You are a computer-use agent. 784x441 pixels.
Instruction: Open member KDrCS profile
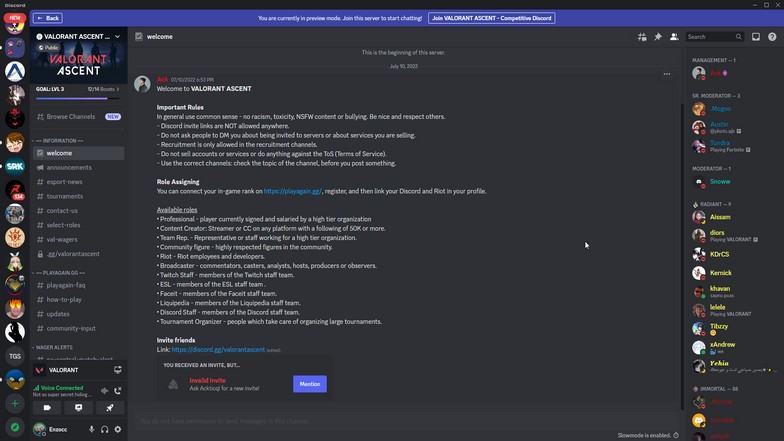coord(731,254)
